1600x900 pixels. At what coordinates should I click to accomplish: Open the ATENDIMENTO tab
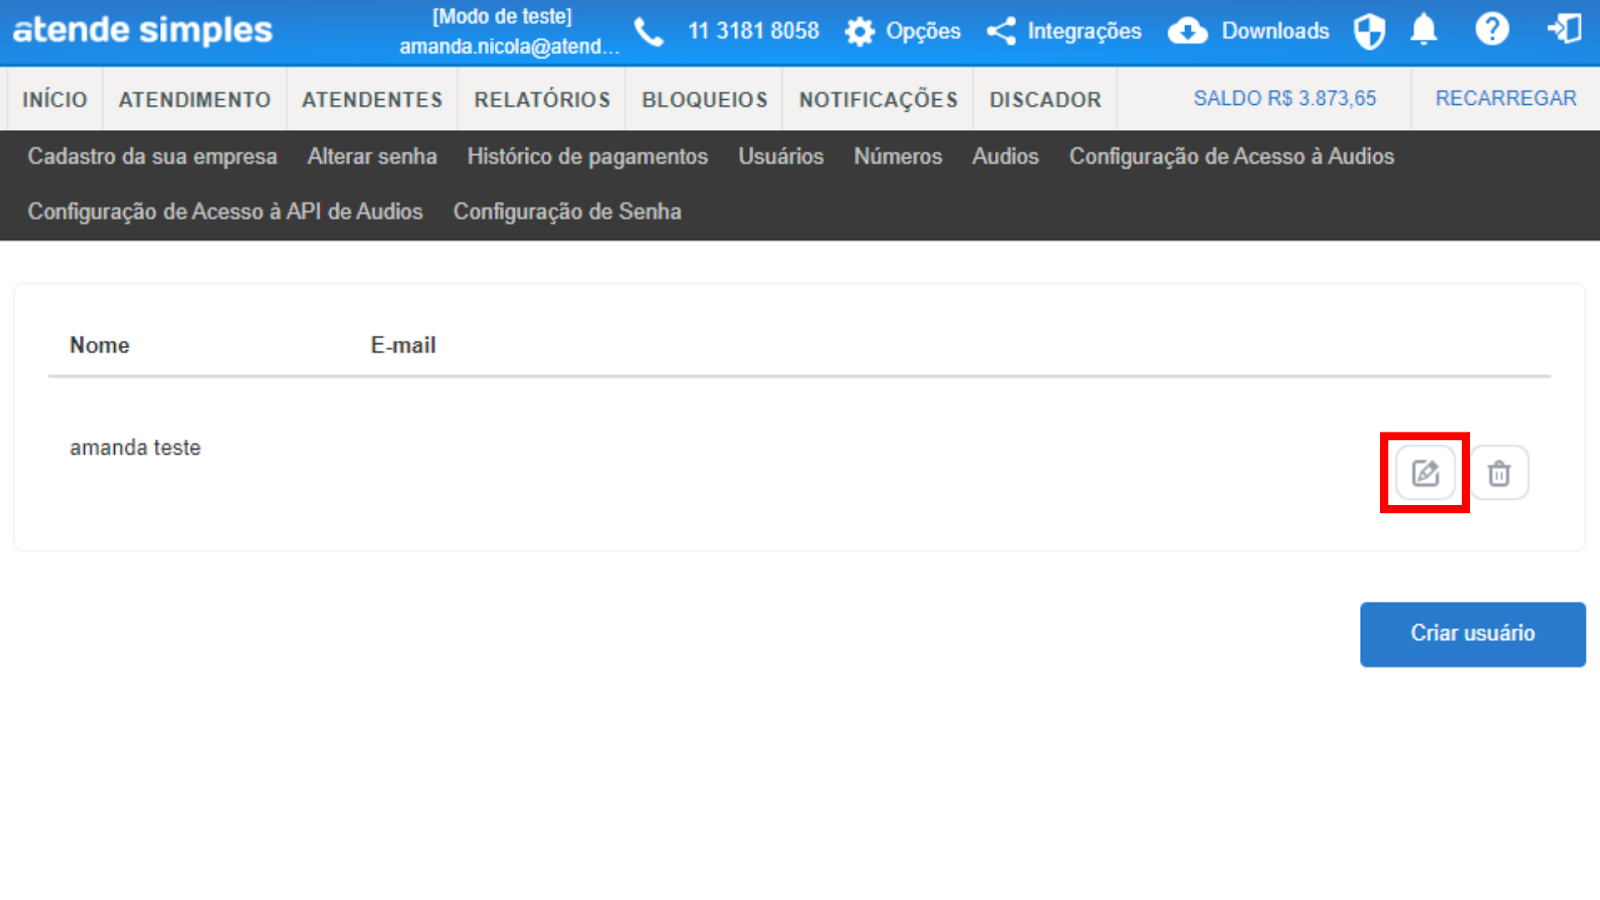point(194,99)
